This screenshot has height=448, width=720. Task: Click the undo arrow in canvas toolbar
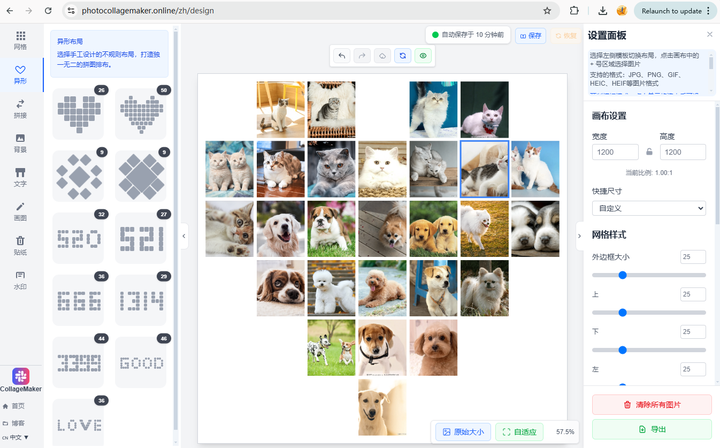click(342, 57)
